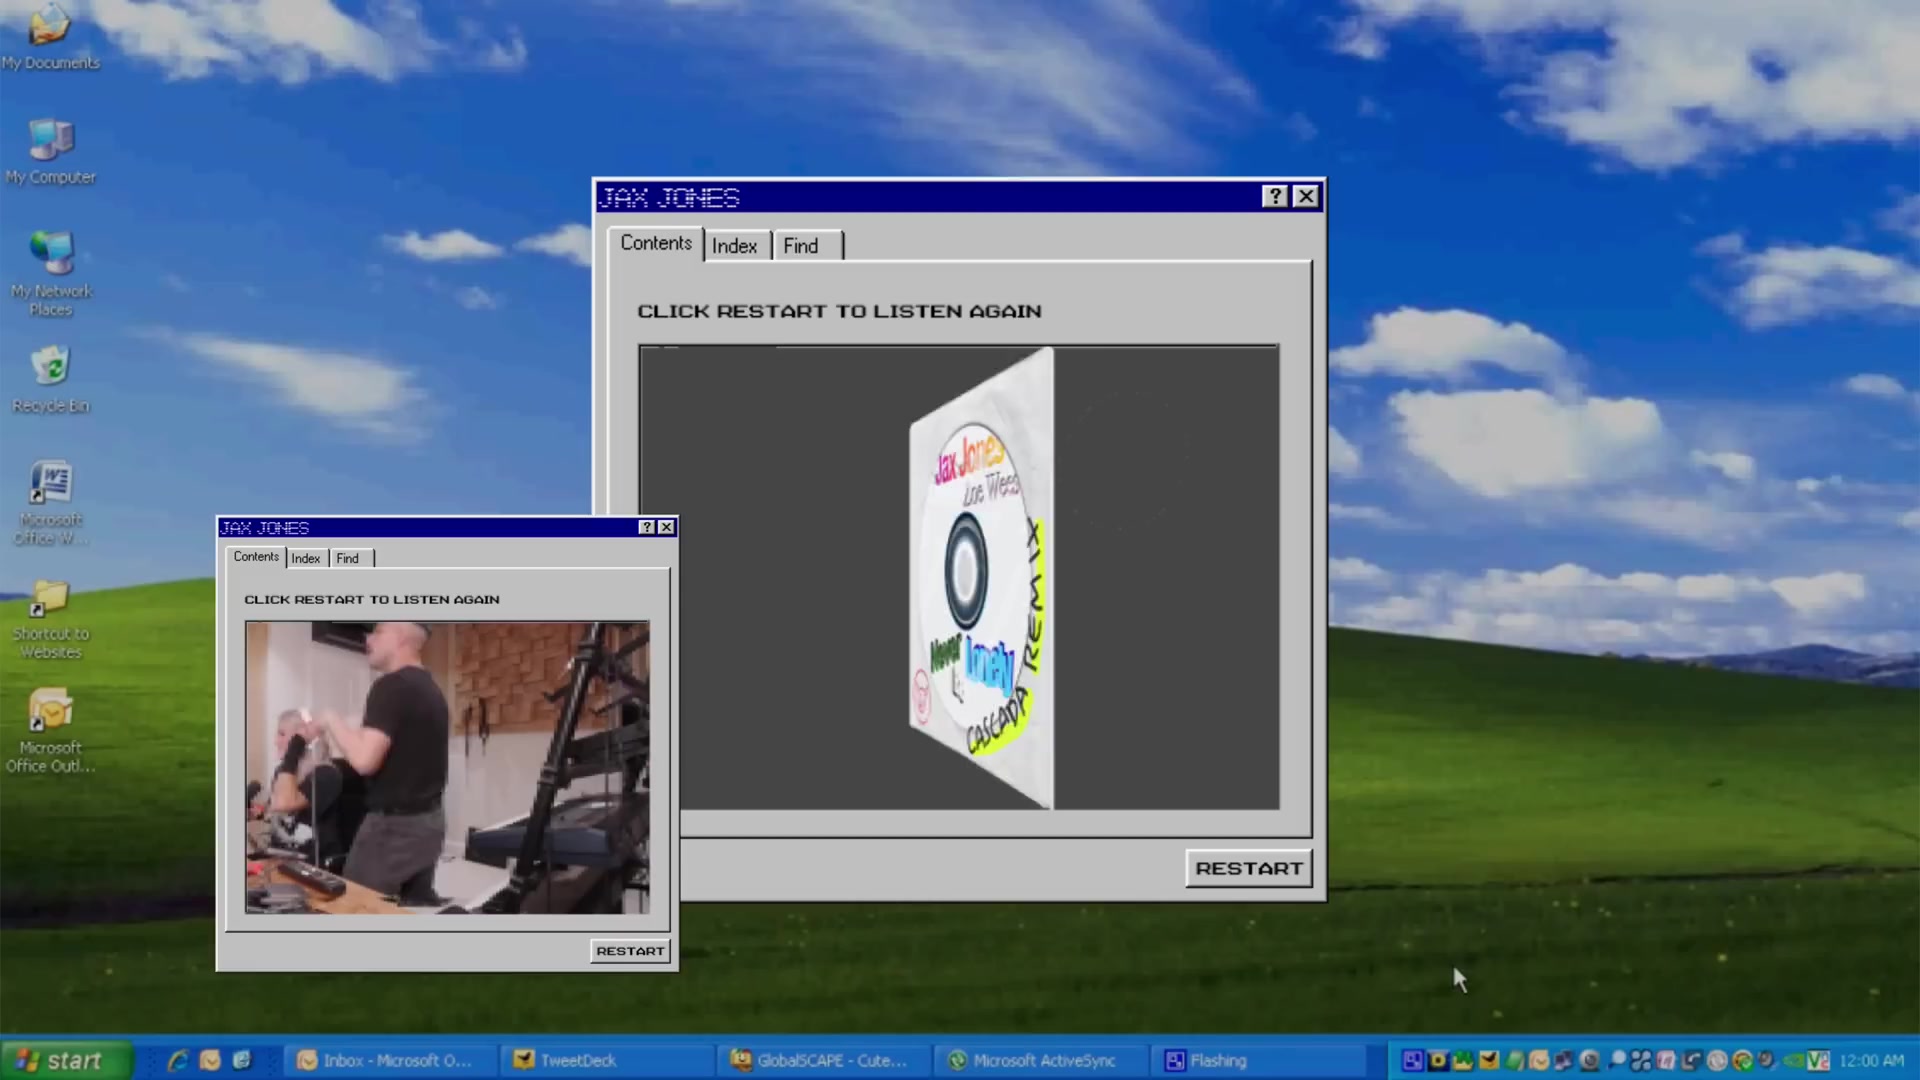Click the phone handset tray icon
Image resolution: width=1920 pixels, height=1080 pixels.
coord(1691,1060)
